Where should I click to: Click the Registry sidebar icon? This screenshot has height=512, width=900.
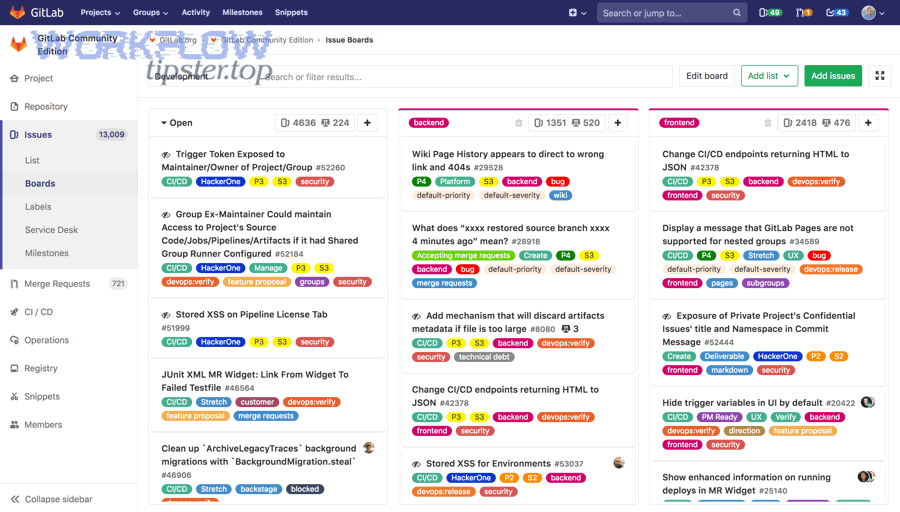pos(14,369)
